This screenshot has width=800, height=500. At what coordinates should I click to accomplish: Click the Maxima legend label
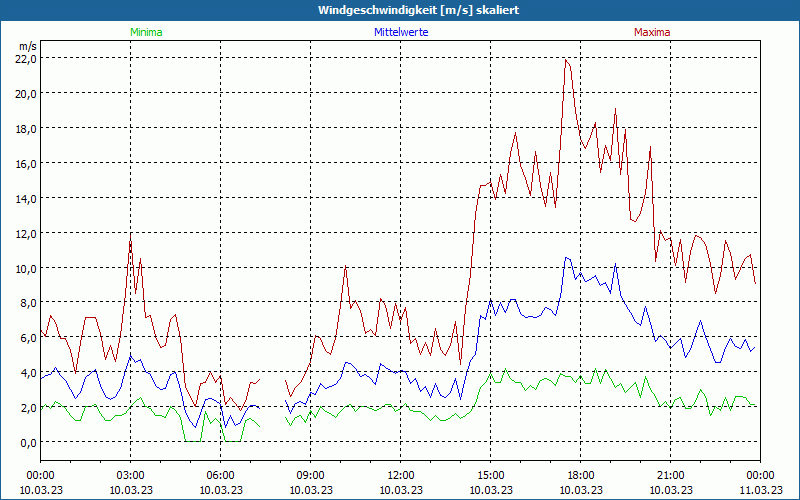(652, 32)
